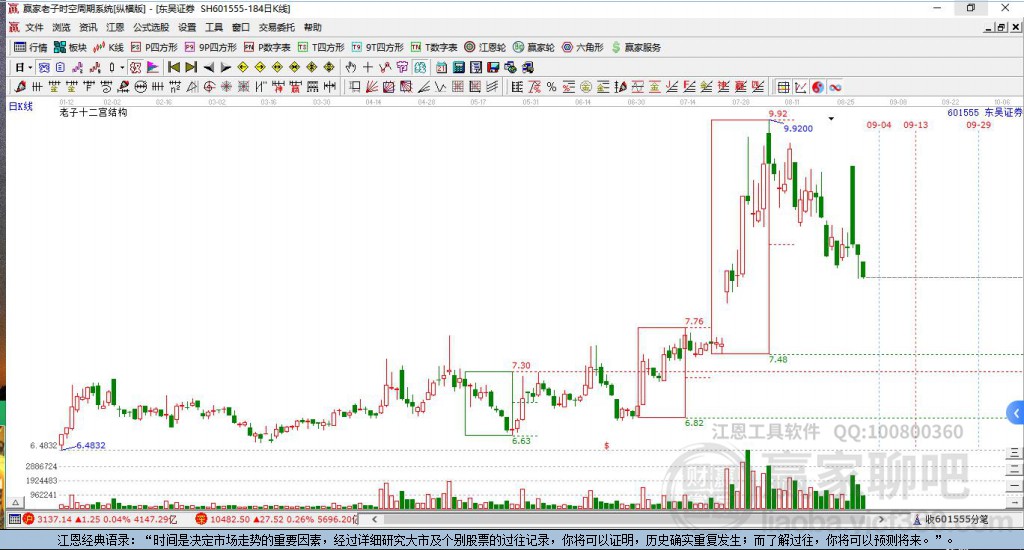Click stock code 601555 东吴证券 label
1024x550 pixels.
click(x=984, y=112)
